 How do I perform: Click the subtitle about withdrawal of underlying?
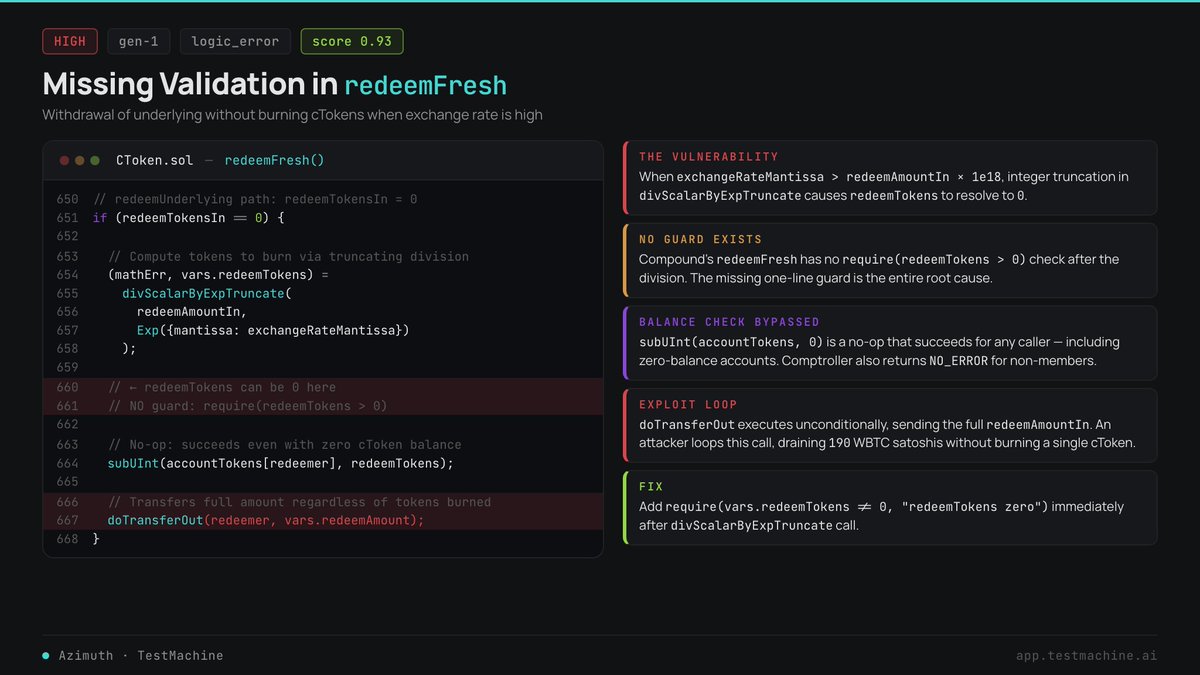pos(292,115)
